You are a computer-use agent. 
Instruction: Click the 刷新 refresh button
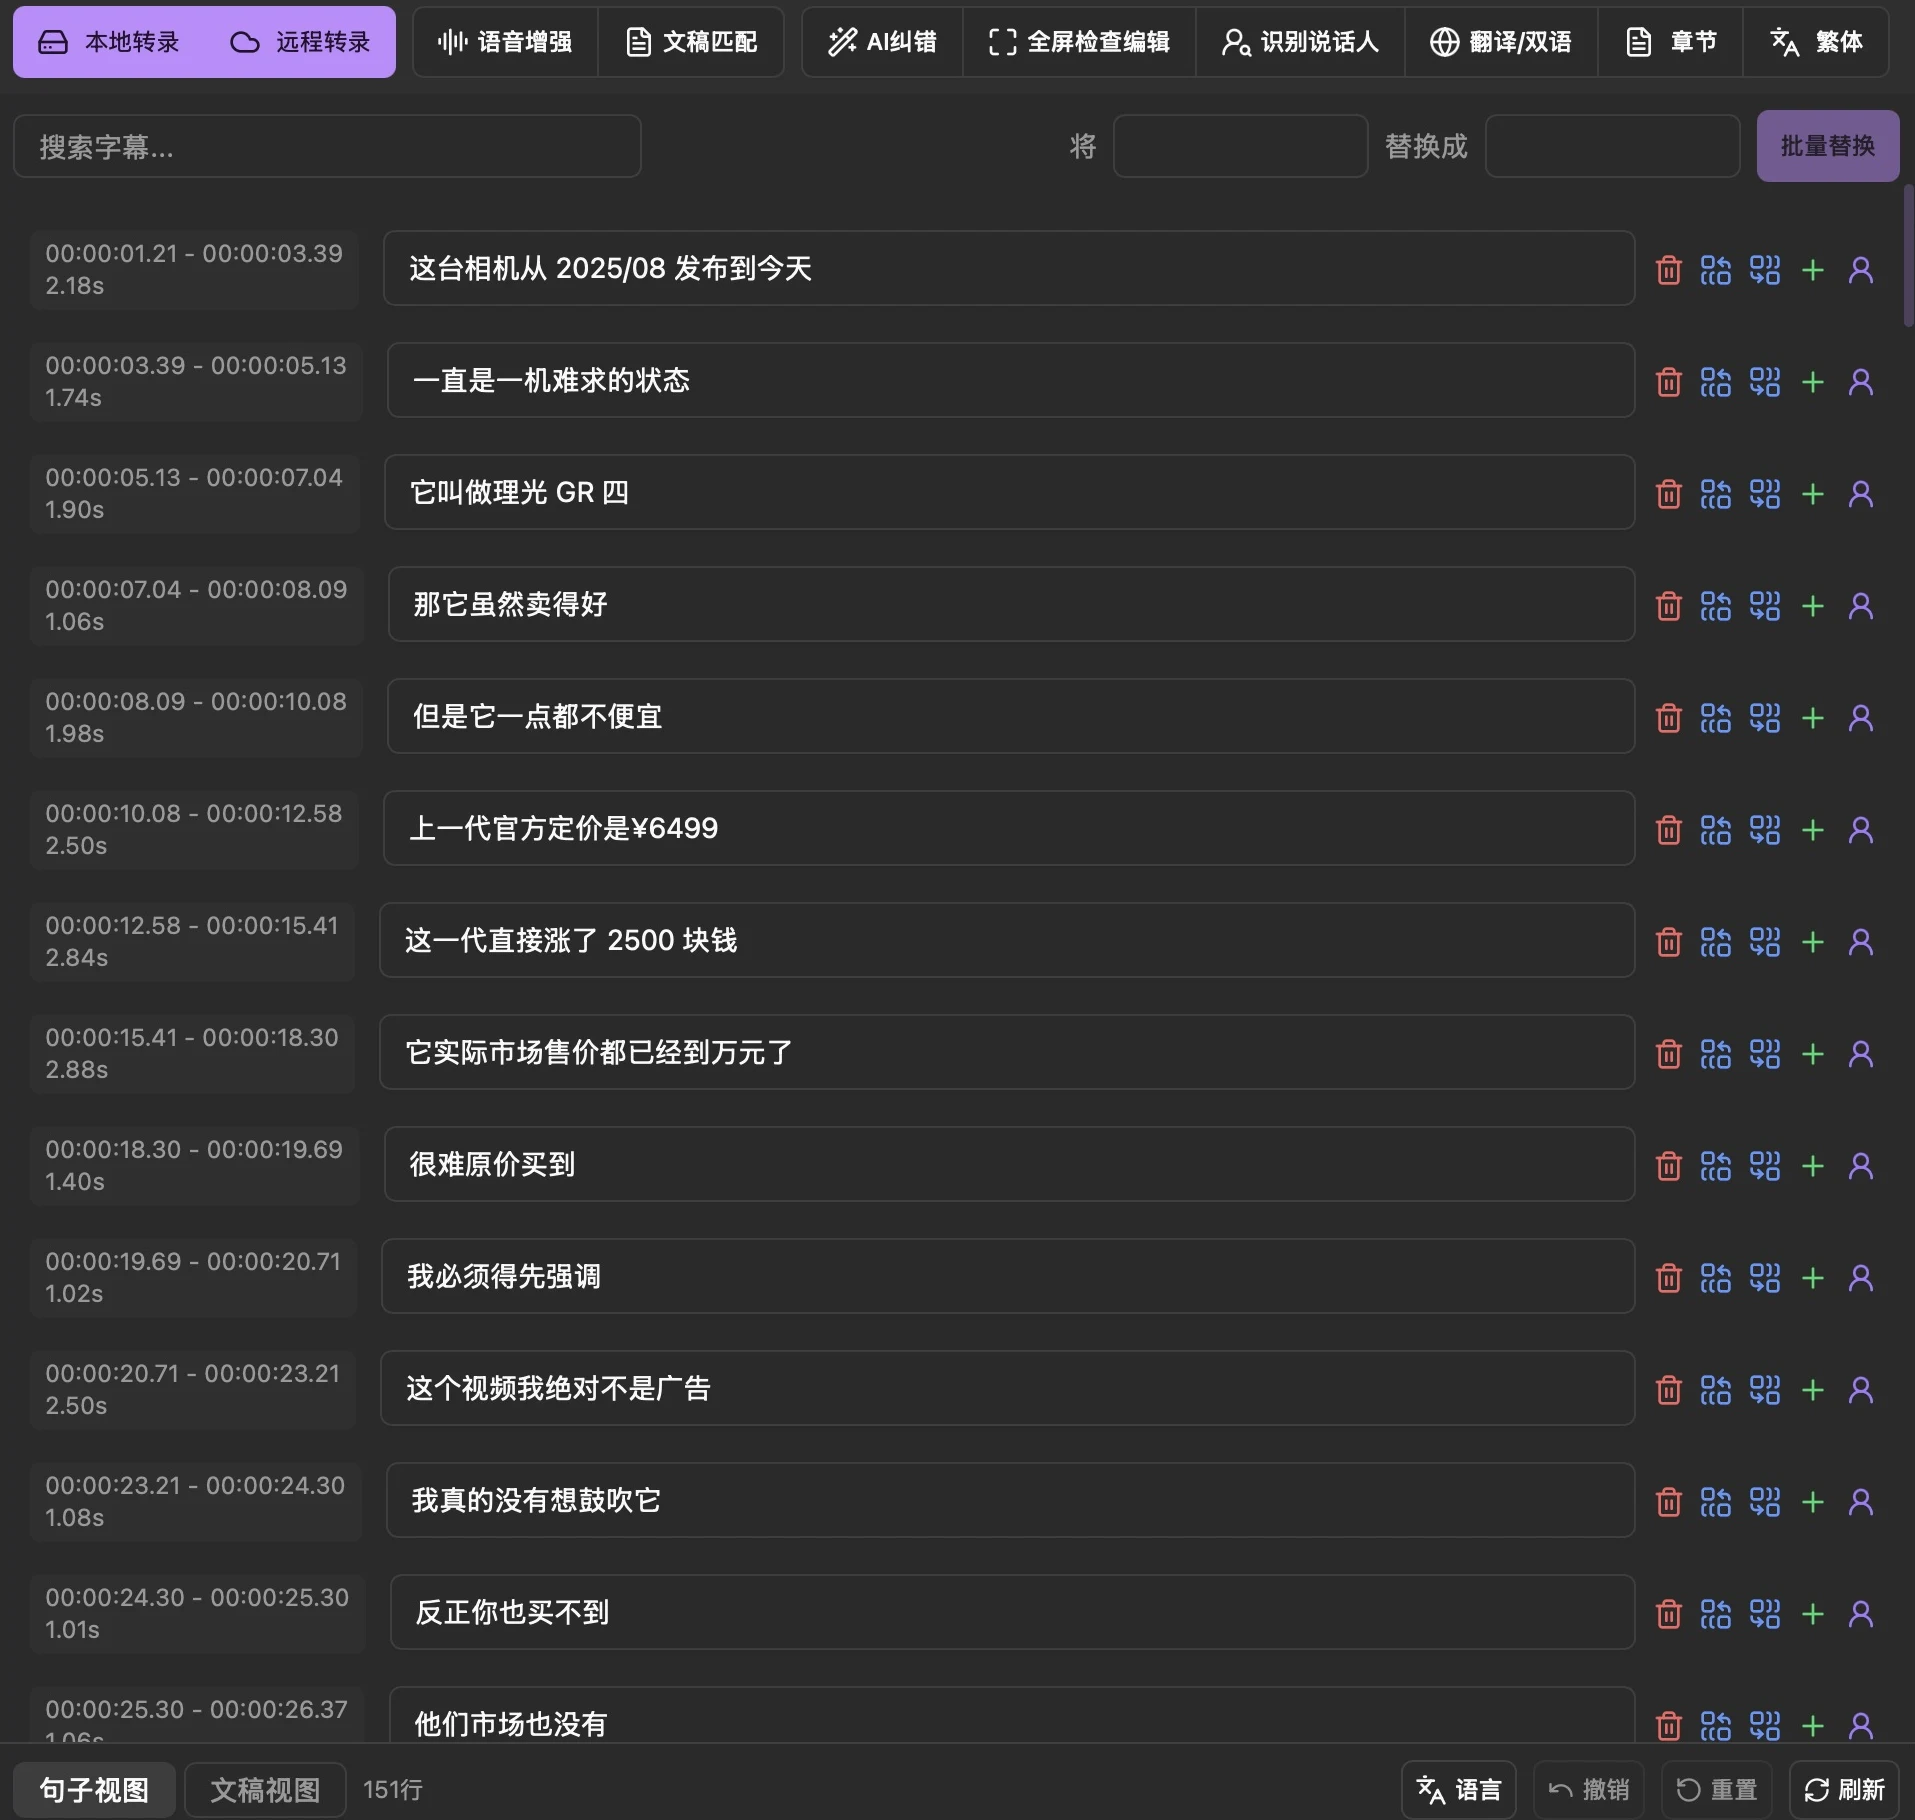point(1844,1790)
